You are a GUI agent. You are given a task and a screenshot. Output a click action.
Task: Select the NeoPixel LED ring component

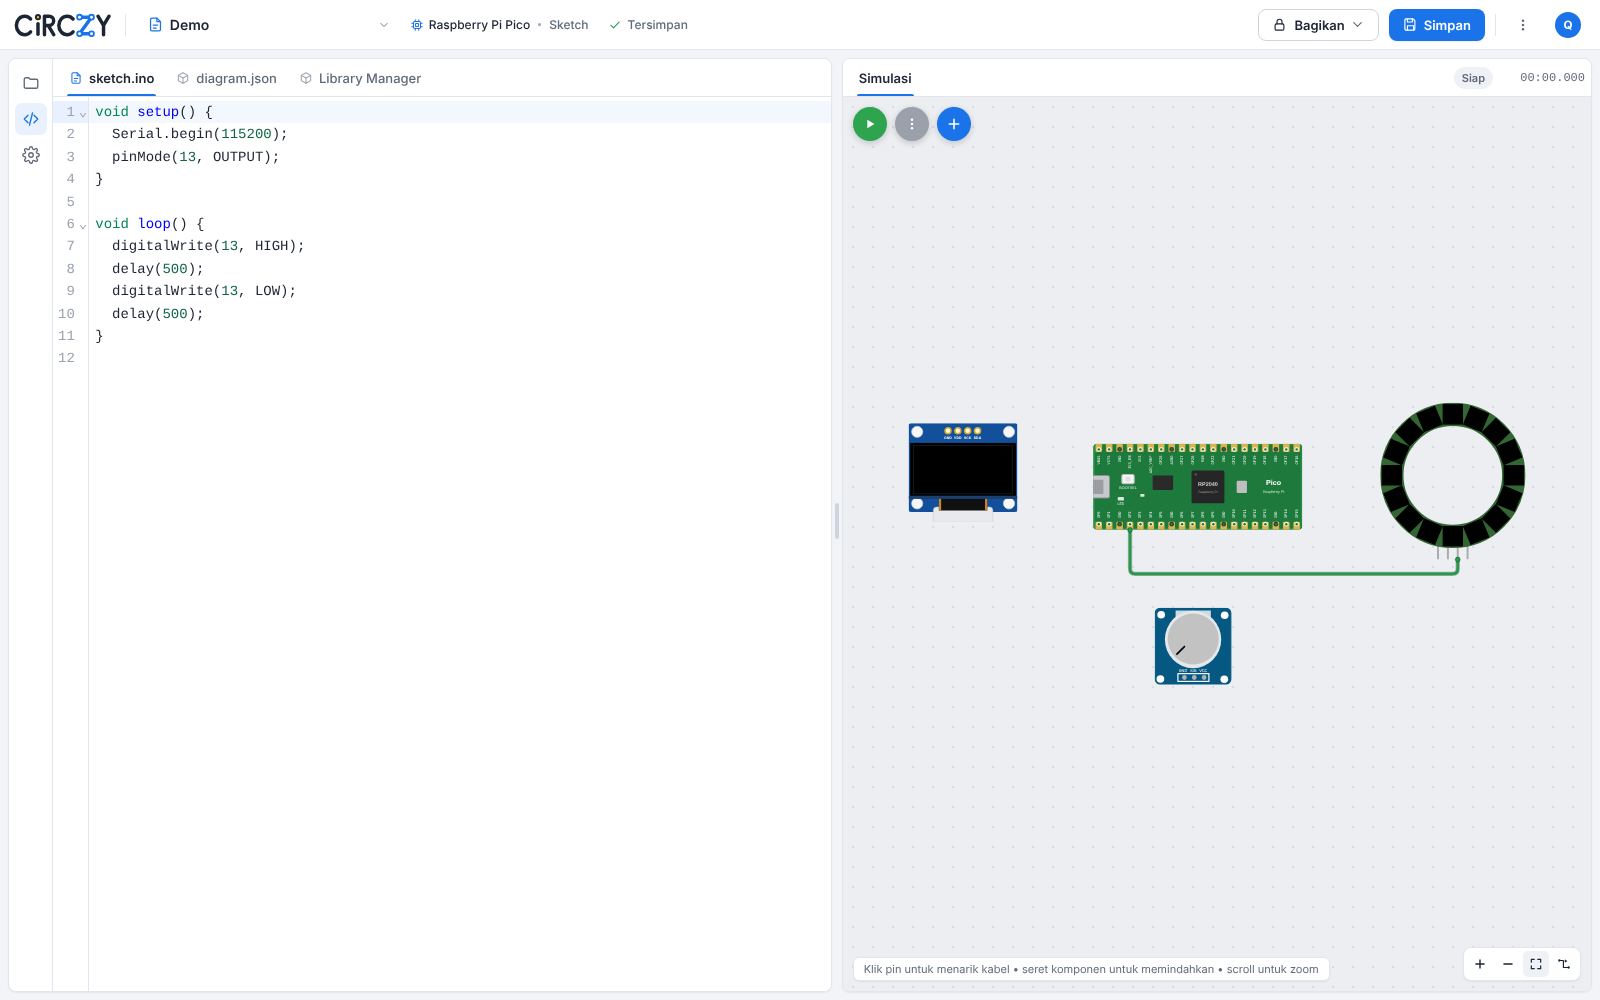click(1452, 476)
